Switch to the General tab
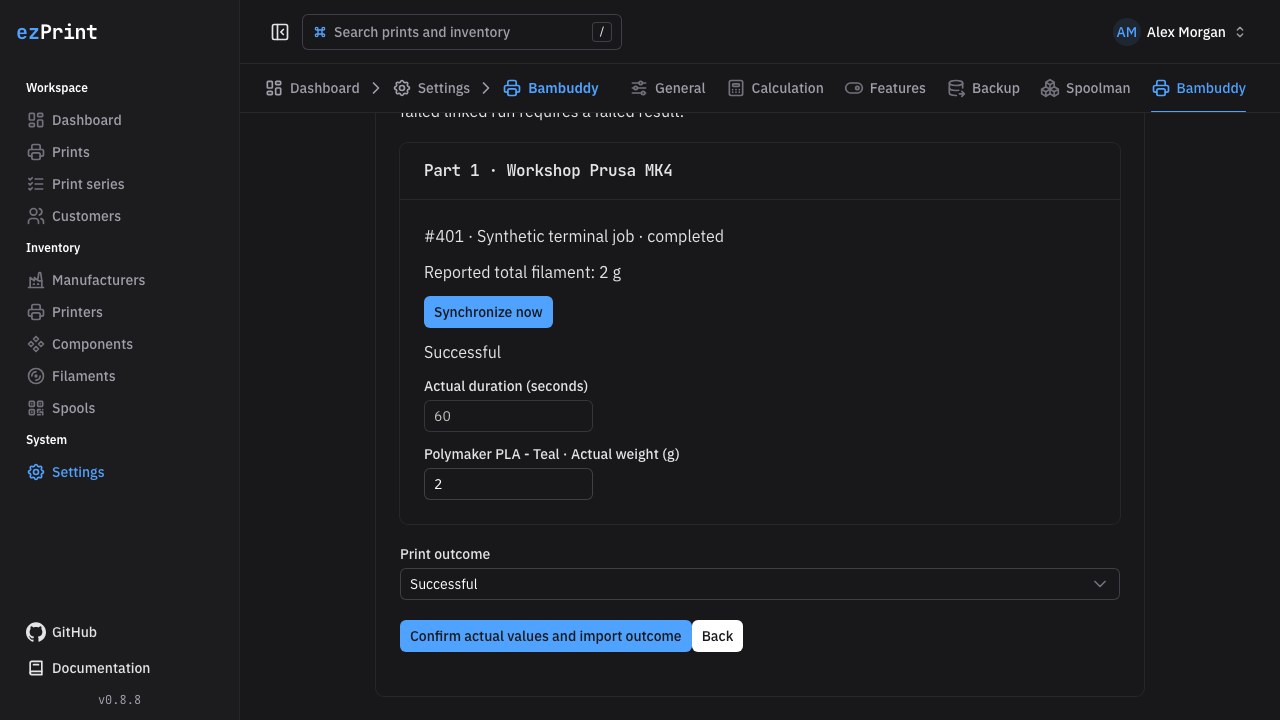 (x=668, y=88)
